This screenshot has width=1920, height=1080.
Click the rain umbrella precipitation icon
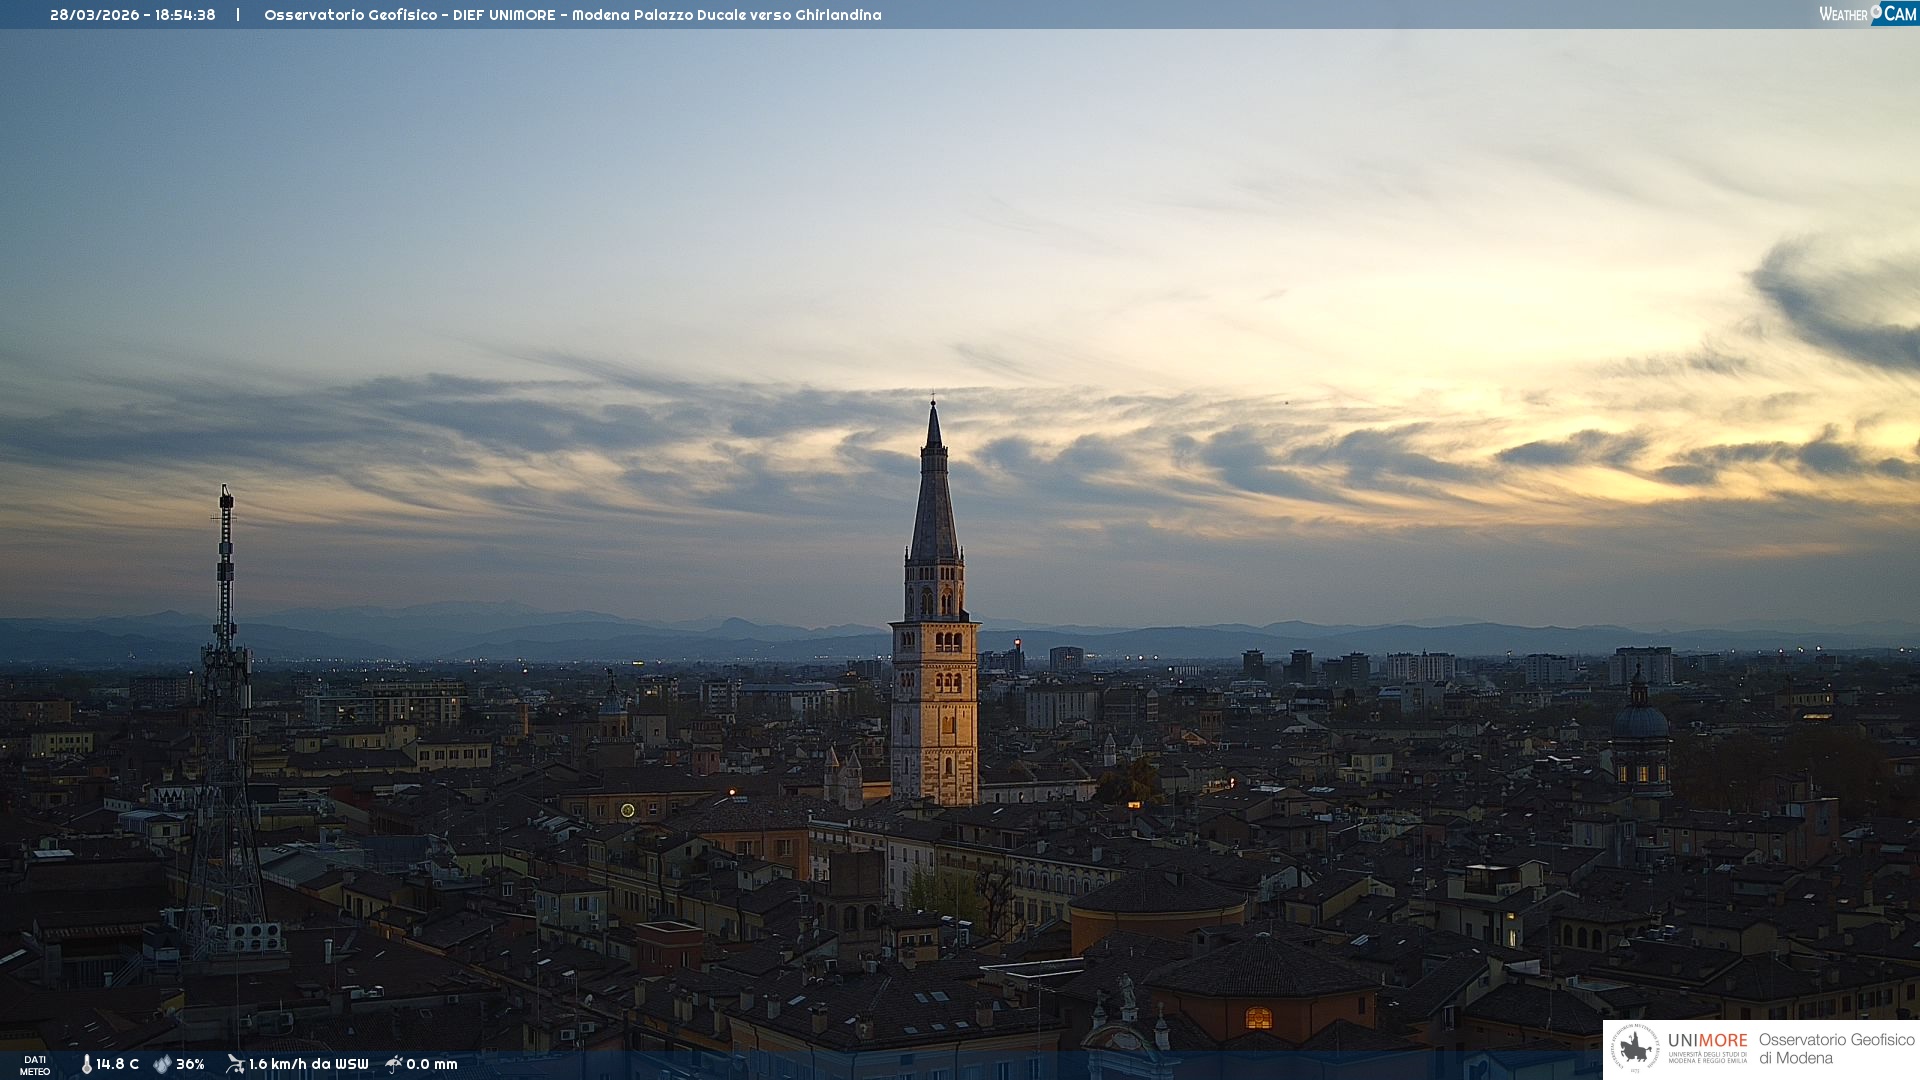394,1064
